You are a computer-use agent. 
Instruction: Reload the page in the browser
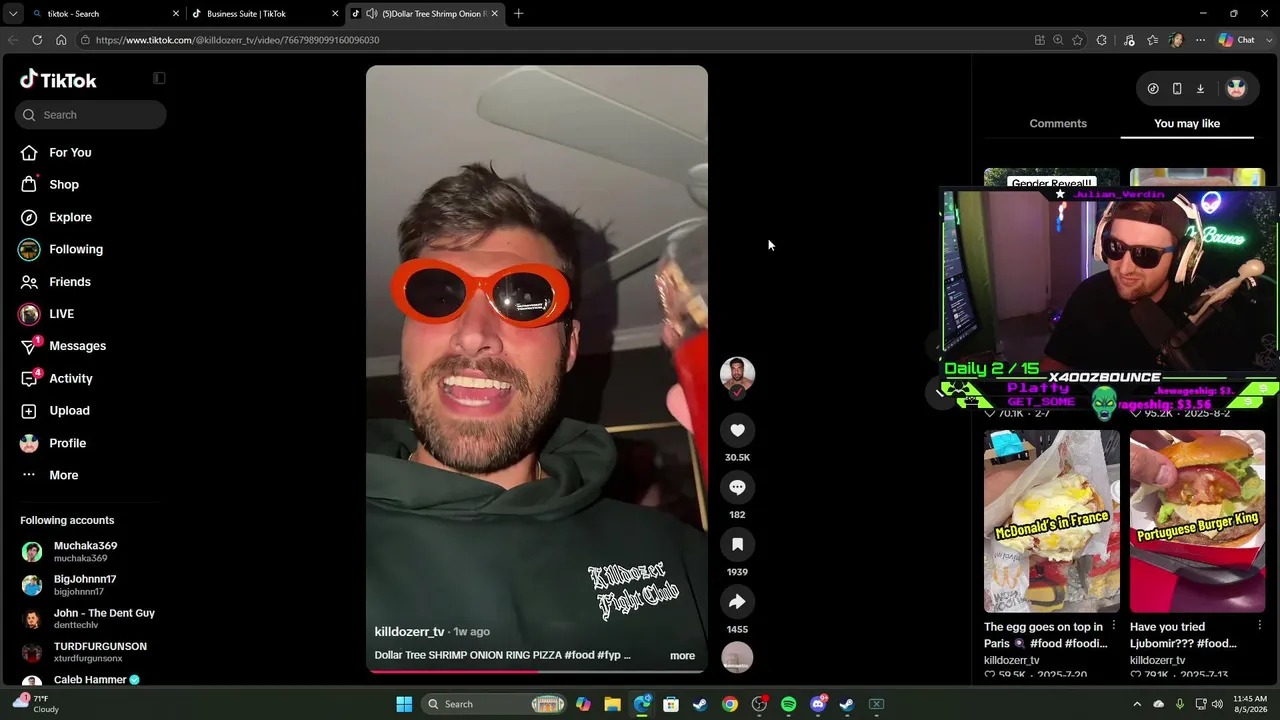(x=37, y=40)
